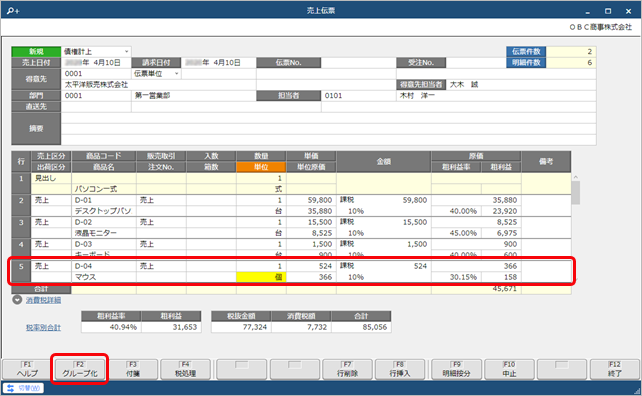This screenshot has width=642, height=396.
Task: Click the 直送先 input field
Action: coord(96,107)
